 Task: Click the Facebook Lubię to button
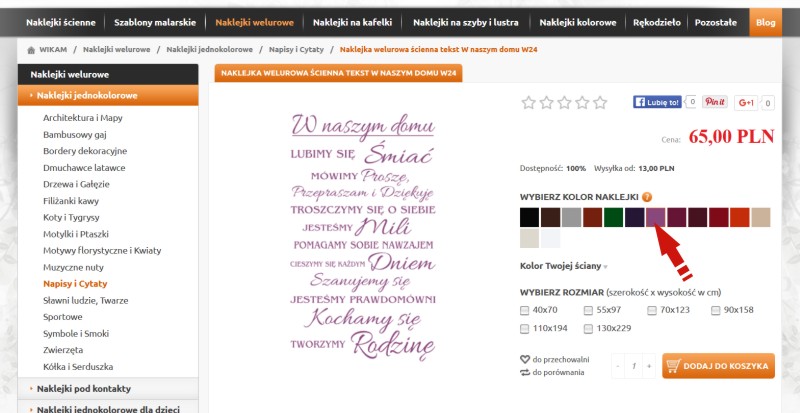[658, 102]
